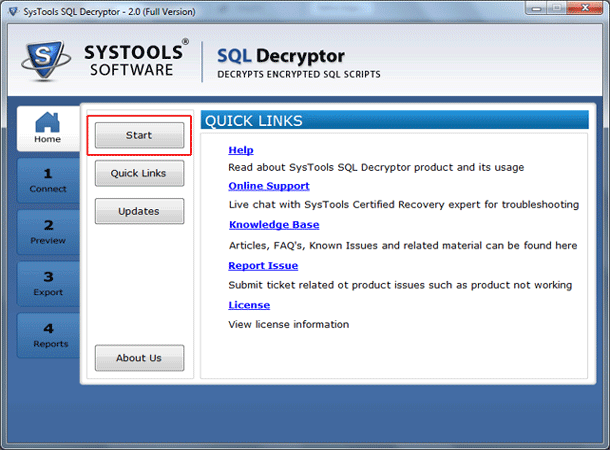Click the SQL Decryptor product title

(280, 56)
